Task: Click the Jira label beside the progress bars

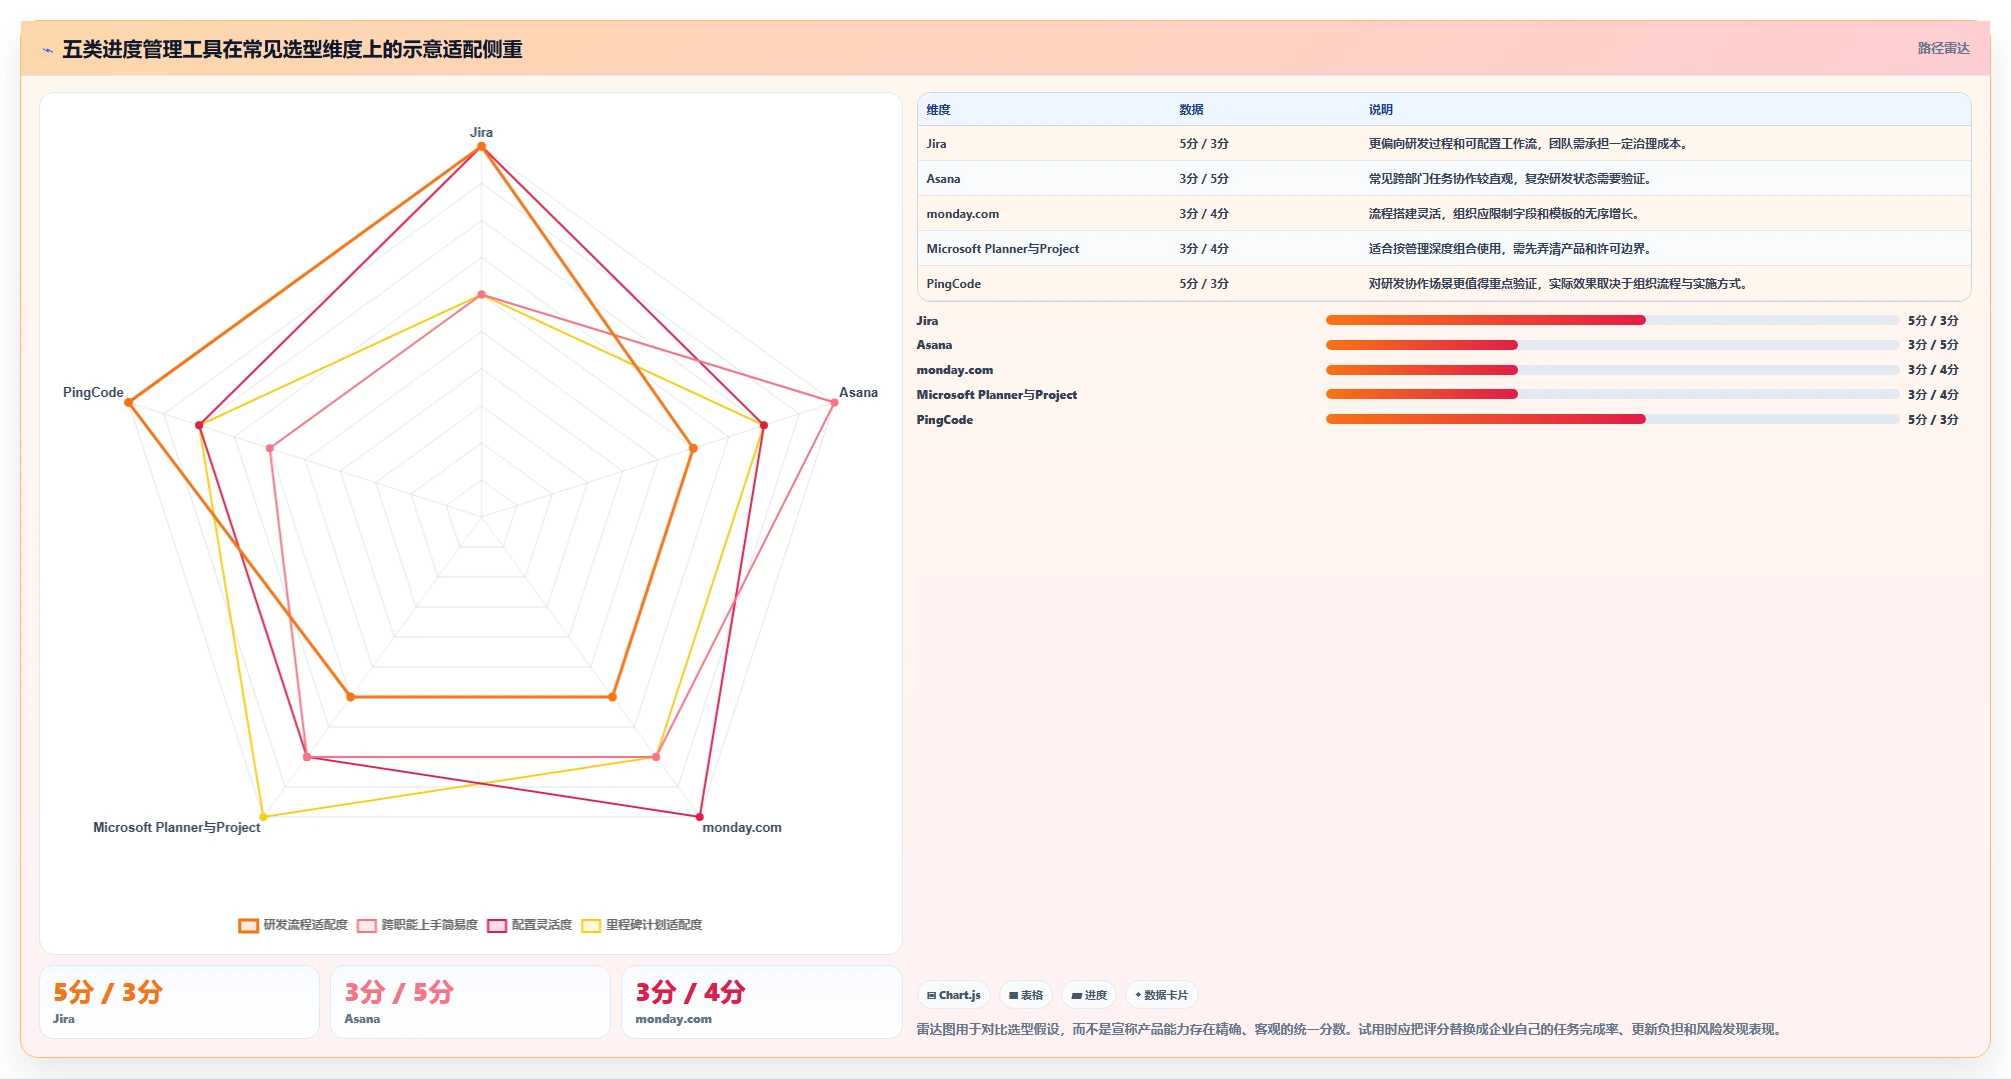Action: pos(927,321)
